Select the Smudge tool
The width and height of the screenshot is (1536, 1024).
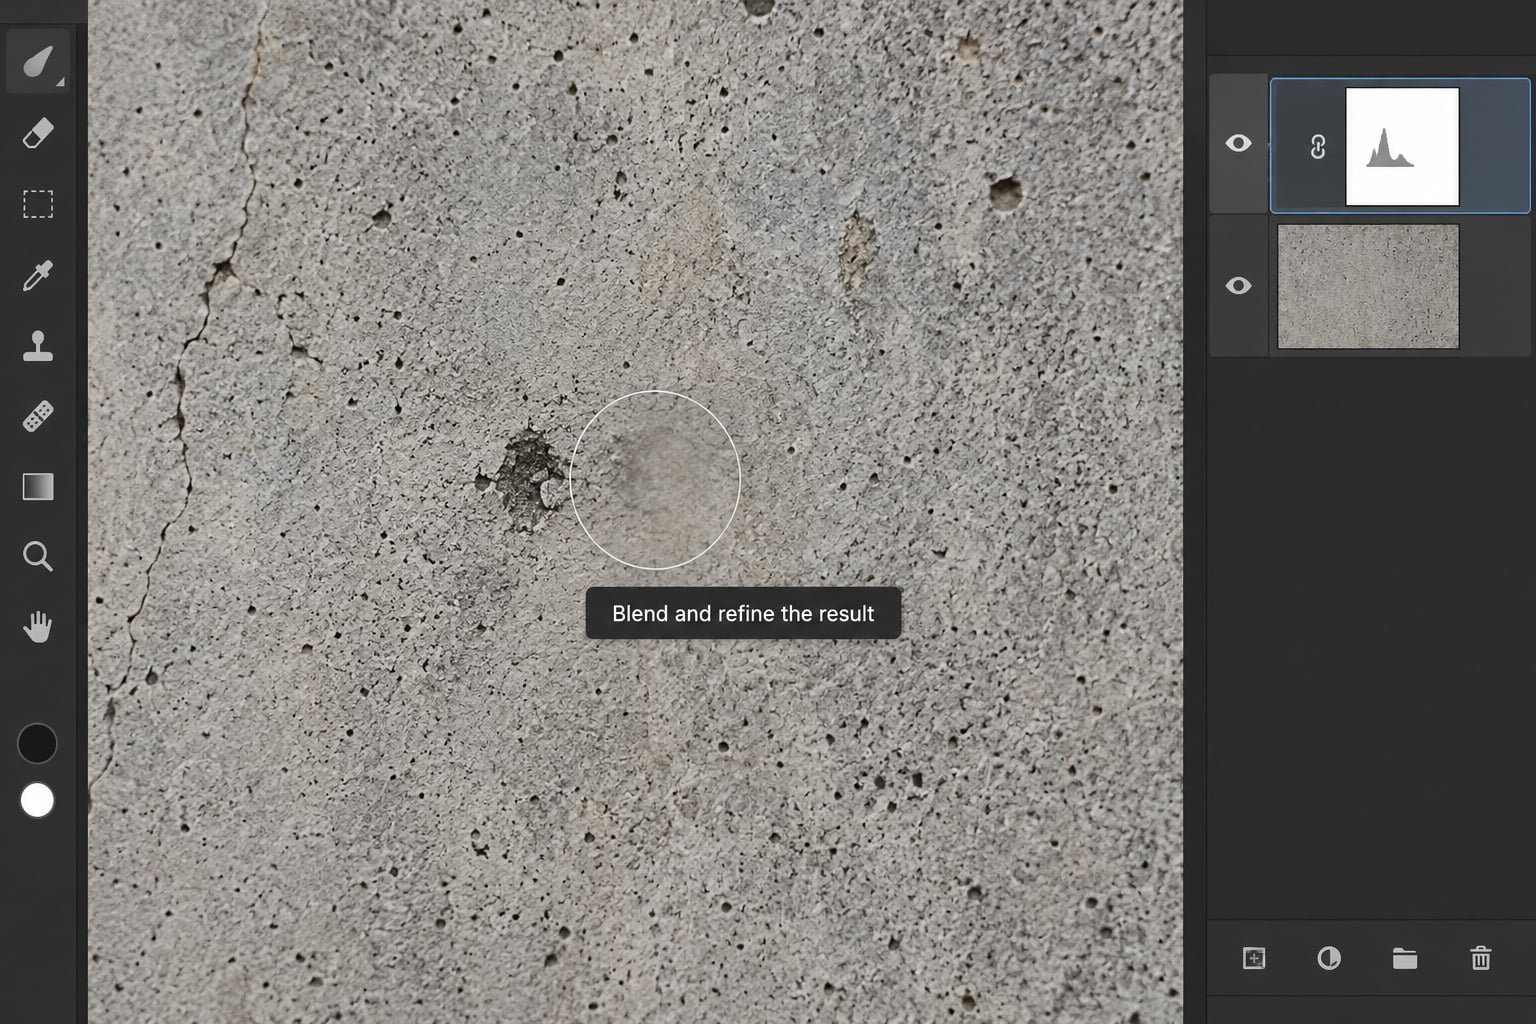38,63
